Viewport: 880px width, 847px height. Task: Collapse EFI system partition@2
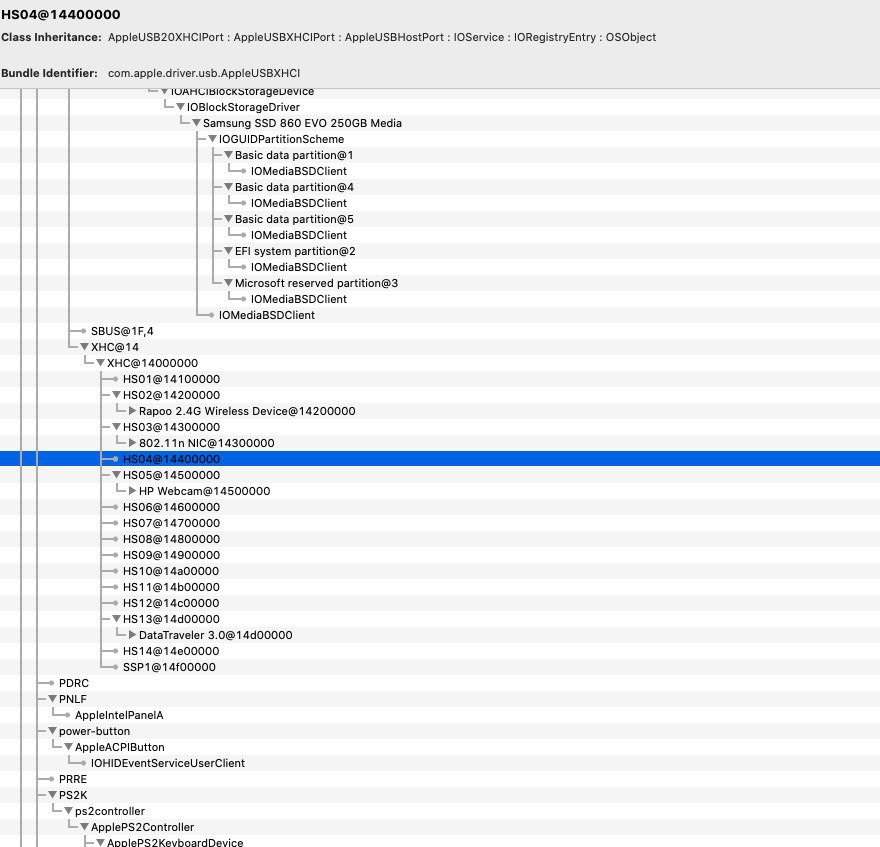(x=228, y=250)
